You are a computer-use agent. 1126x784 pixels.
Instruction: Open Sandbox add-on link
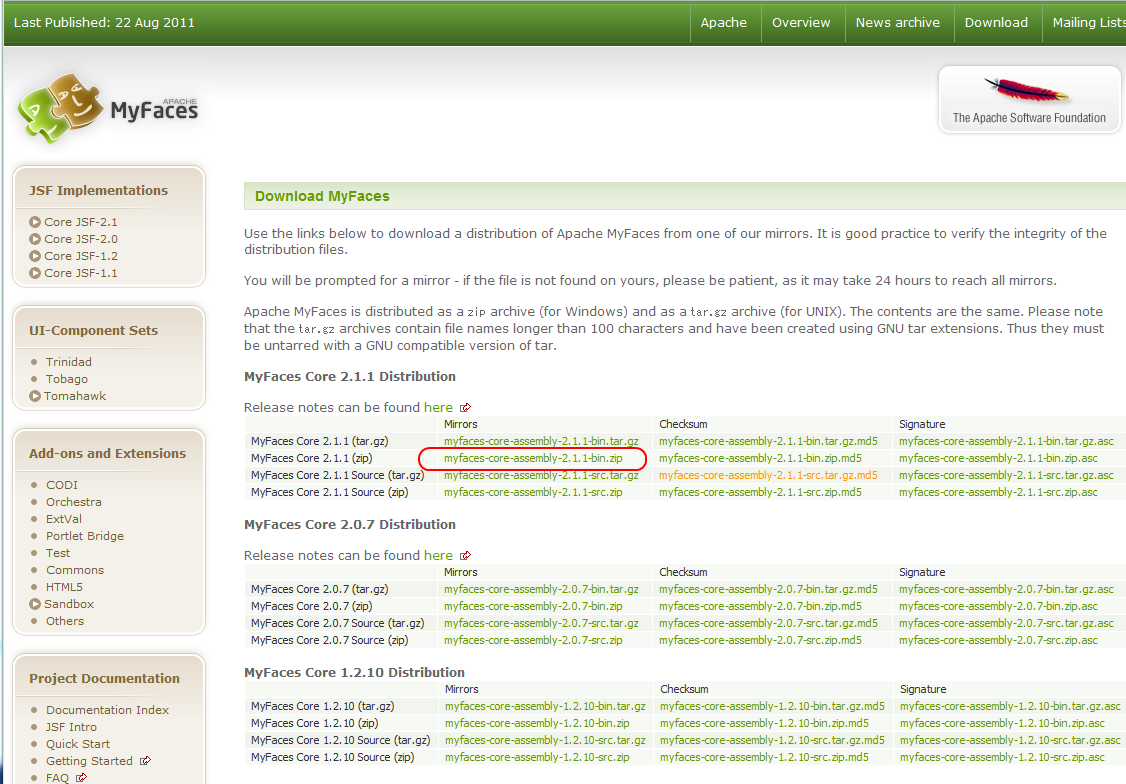[69, 605]
